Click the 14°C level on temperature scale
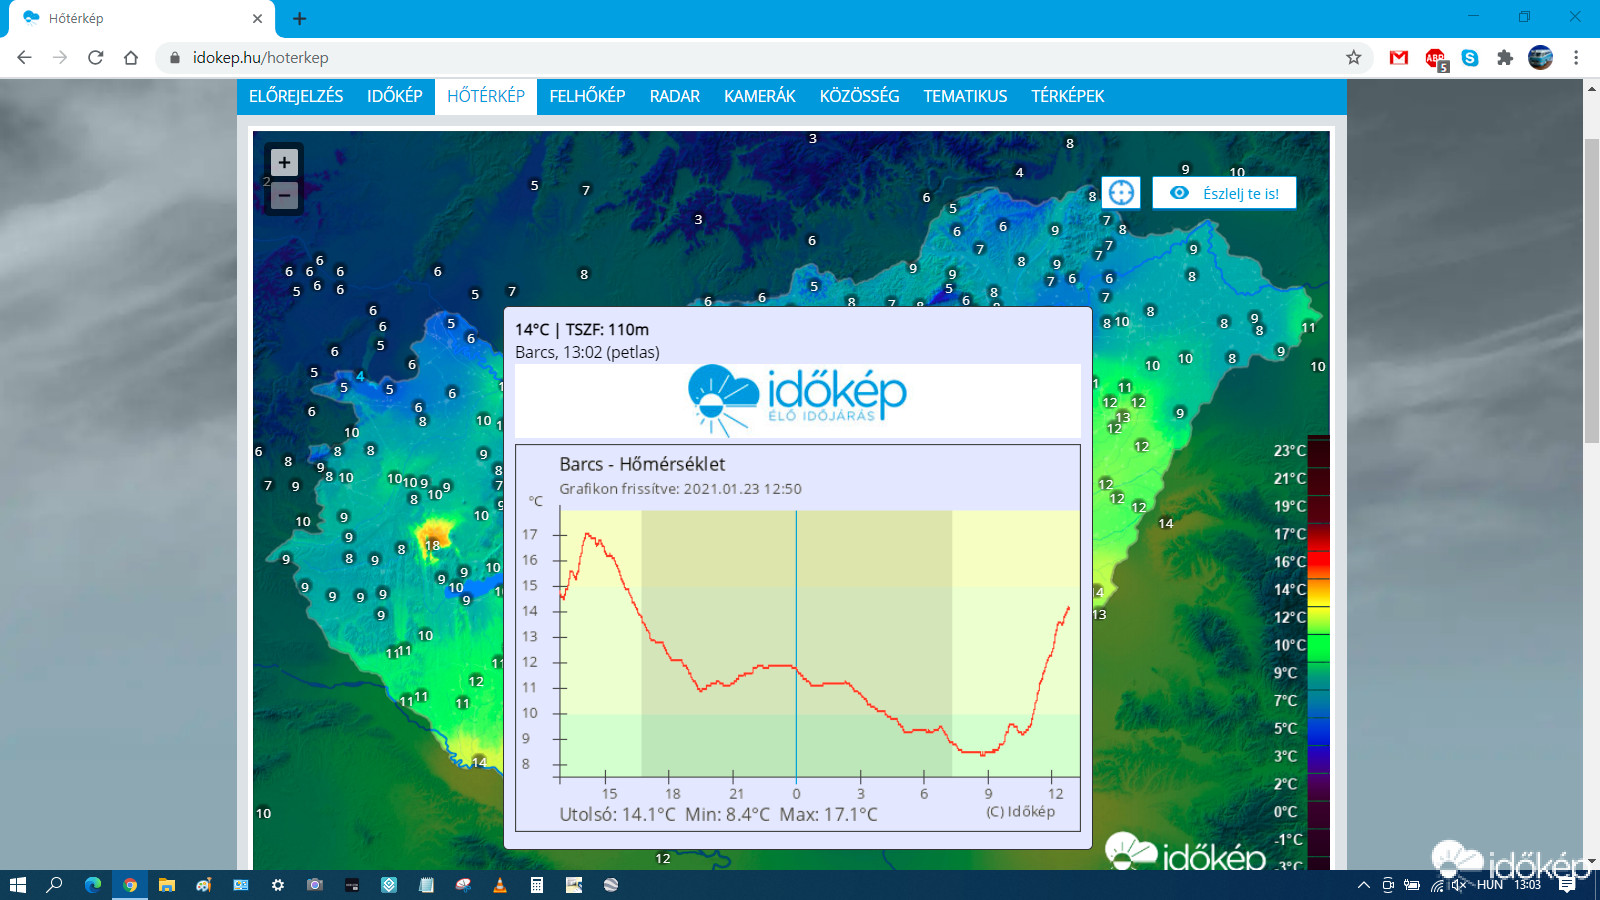 pyautogui.click(x=1290, y=590)
